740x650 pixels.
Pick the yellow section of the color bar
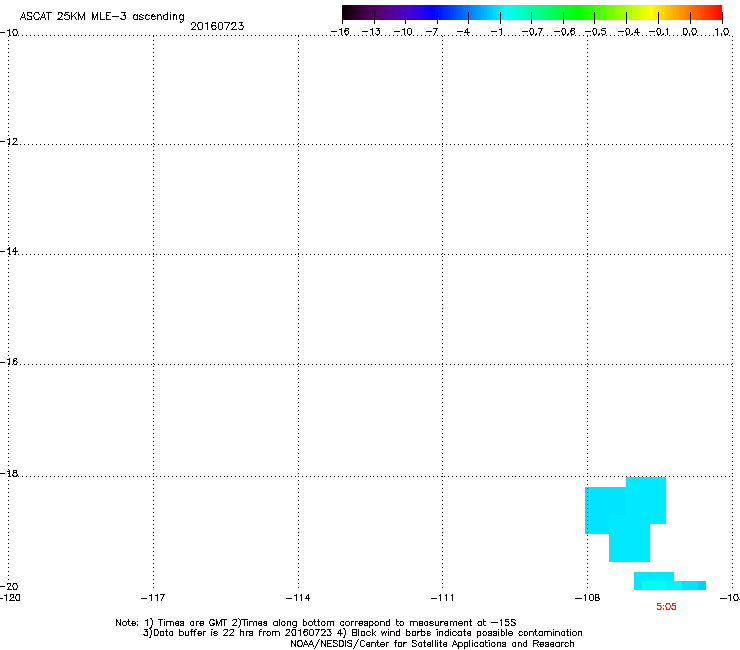pos(652,13)
